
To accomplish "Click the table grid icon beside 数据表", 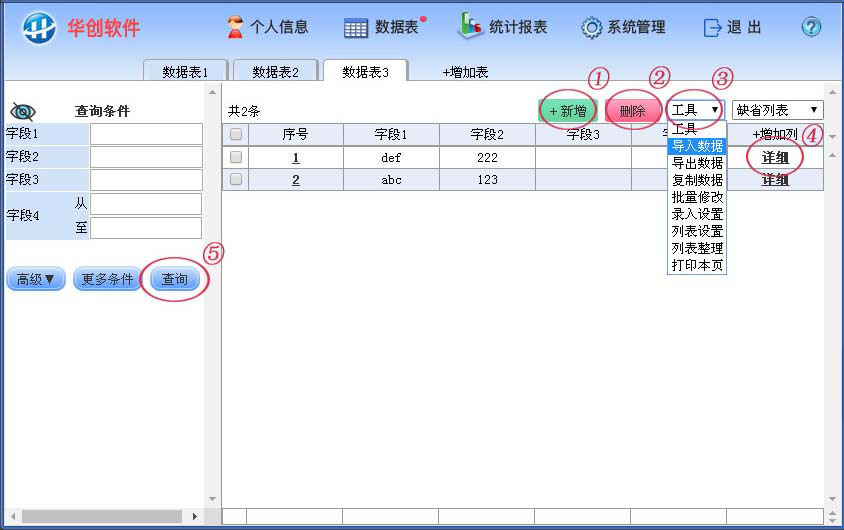I will [x=356, y=28].
